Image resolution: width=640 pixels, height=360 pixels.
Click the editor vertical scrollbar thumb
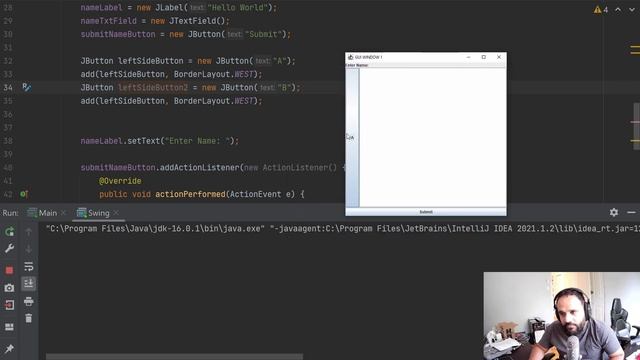pyautogui.click(x=636, y=126)
